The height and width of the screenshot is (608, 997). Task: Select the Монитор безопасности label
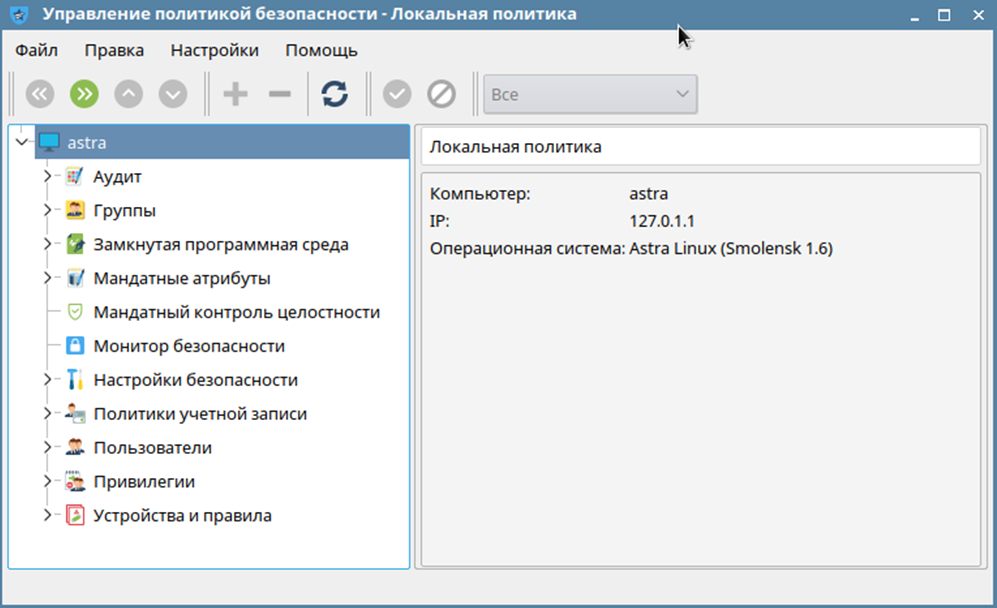tap(189, 346)
